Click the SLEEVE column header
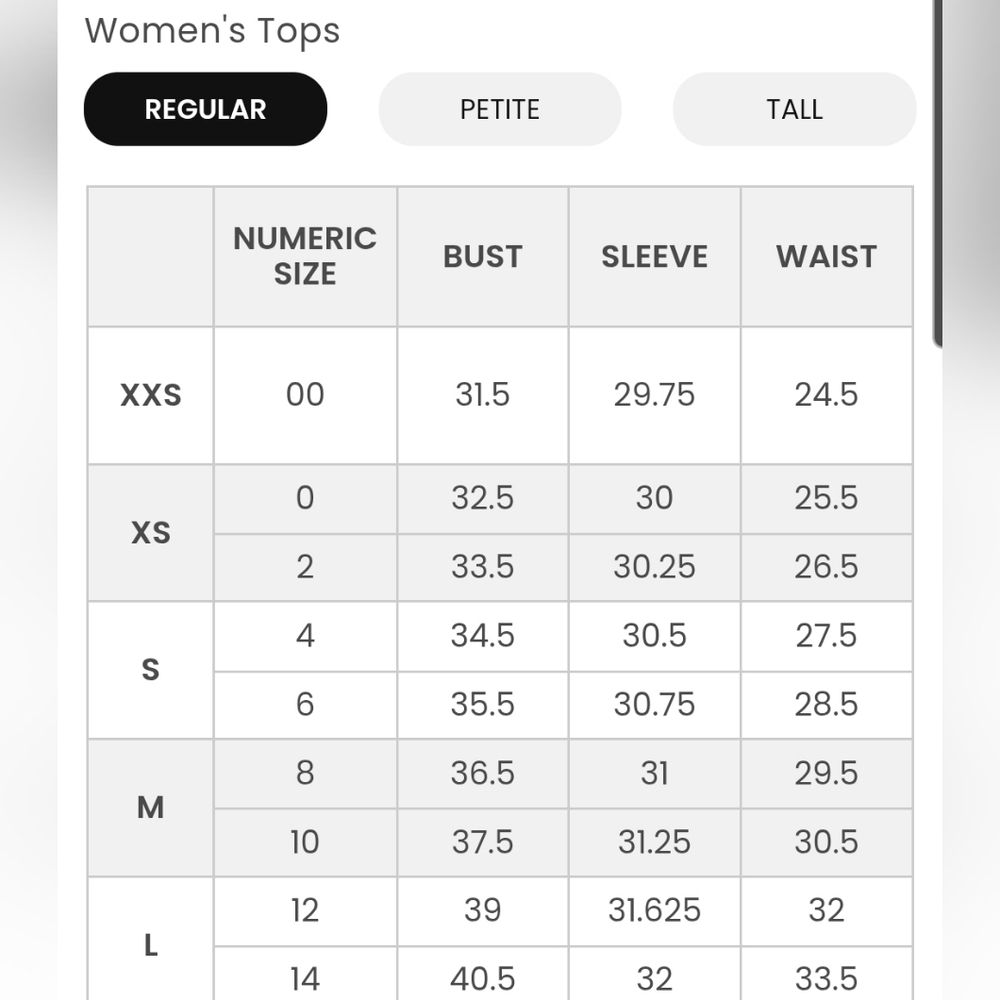The height and width of the screenshot is (1000, 1000). tap(654, 256)
